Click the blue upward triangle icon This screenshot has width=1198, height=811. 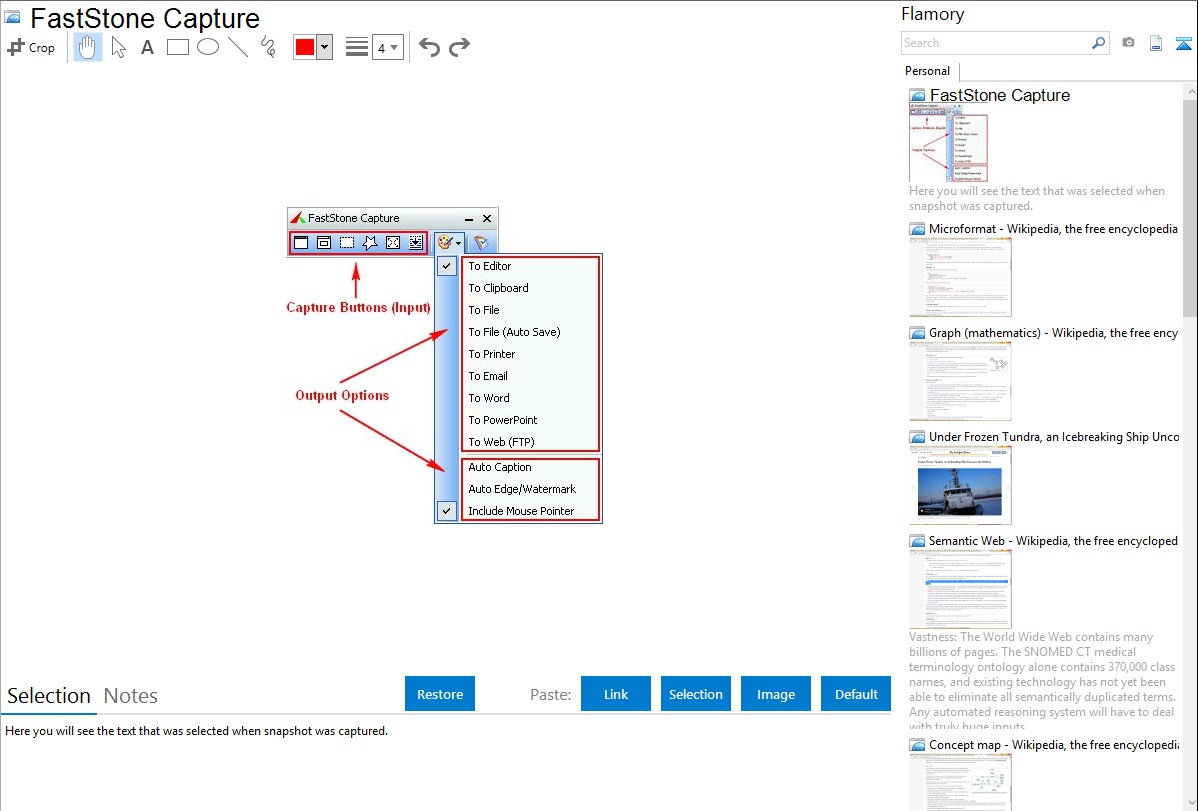tap(1183, 43)
